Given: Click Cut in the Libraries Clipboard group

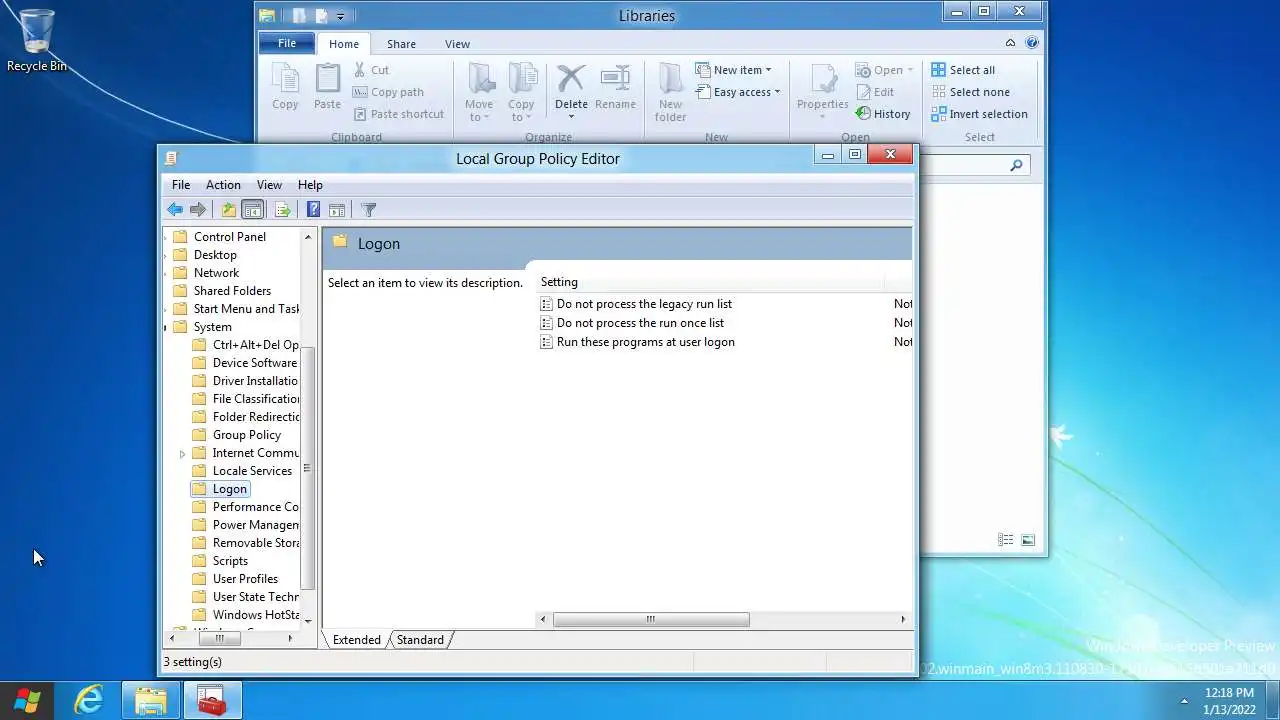Looking at the screenshot, I should 371,70.
